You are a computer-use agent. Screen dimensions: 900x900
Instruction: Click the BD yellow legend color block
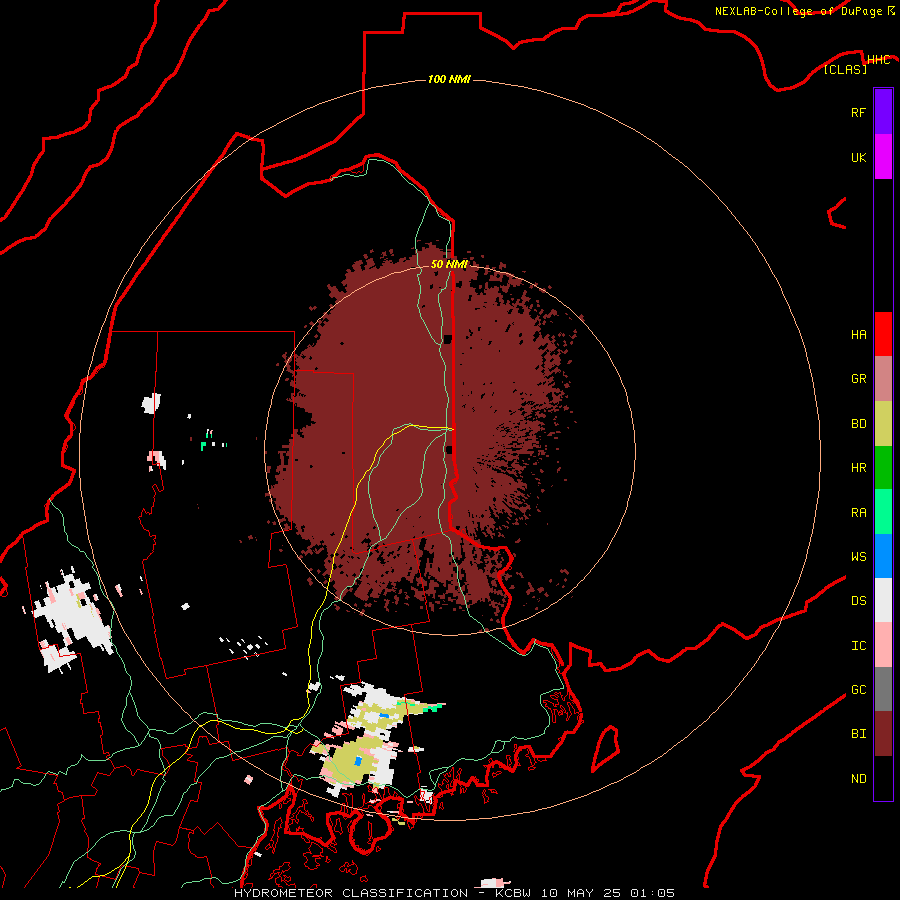(883, 424)
